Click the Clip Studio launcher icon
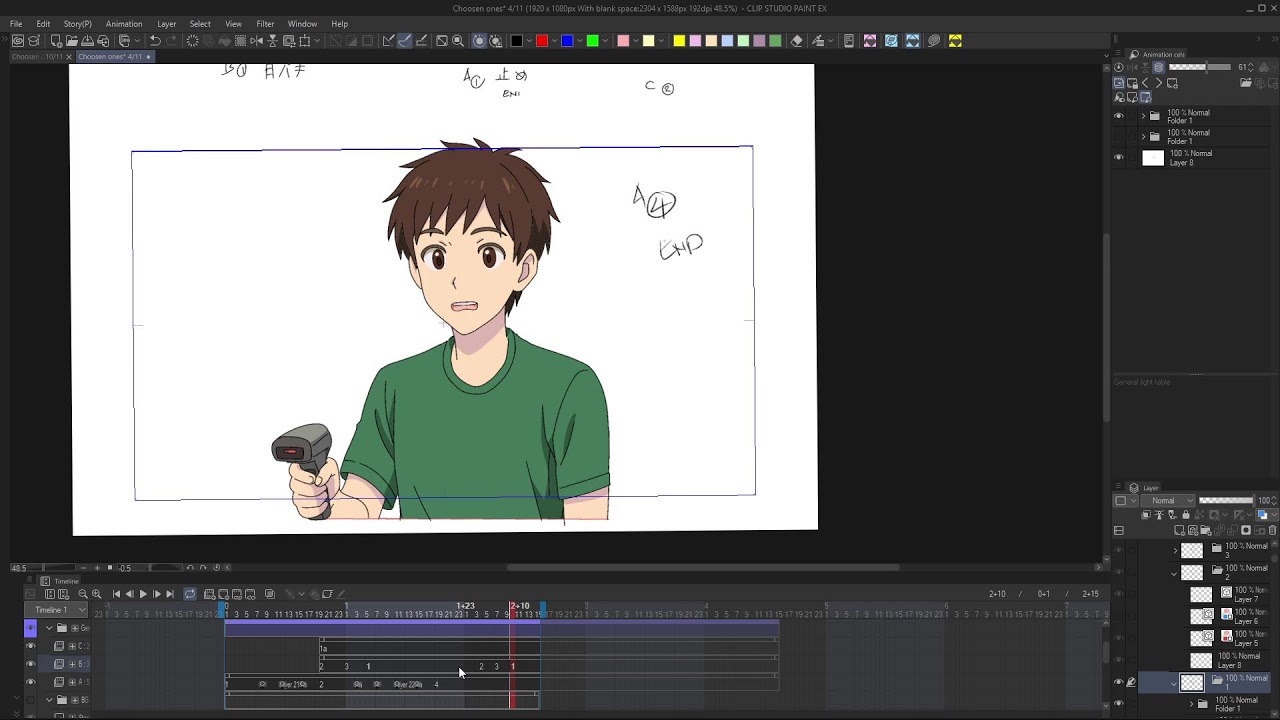Image resolution: width=1280 pixels, height=720 pixels. click(x=18, y=41)
